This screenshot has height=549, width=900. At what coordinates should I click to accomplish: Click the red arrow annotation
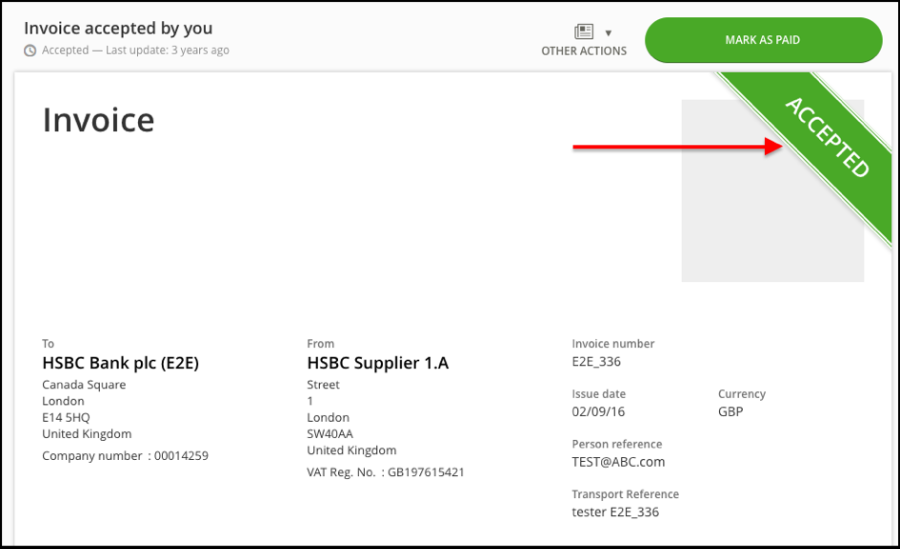(x=677, y=146)
